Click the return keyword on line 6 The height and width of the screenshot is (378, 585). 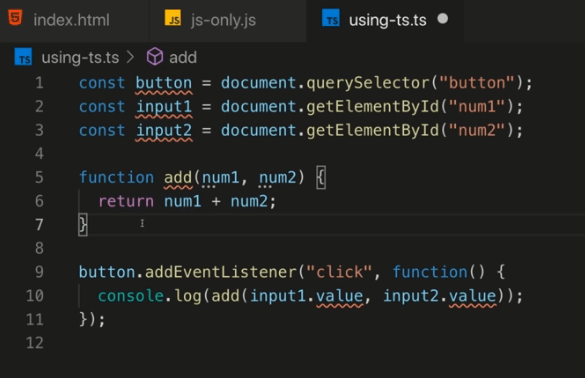pyautogui.click(x=126, y=202)
